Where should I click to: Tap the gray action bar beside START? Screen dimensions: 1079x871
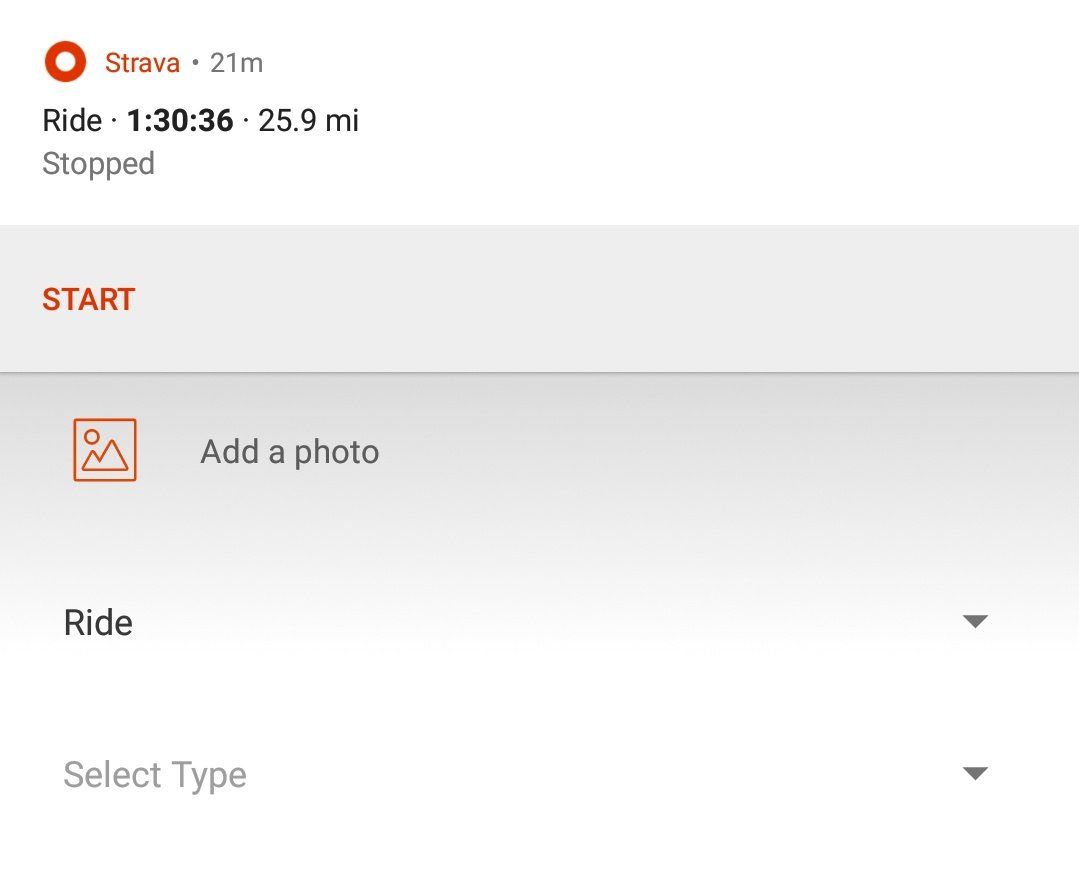coord(600,299)
